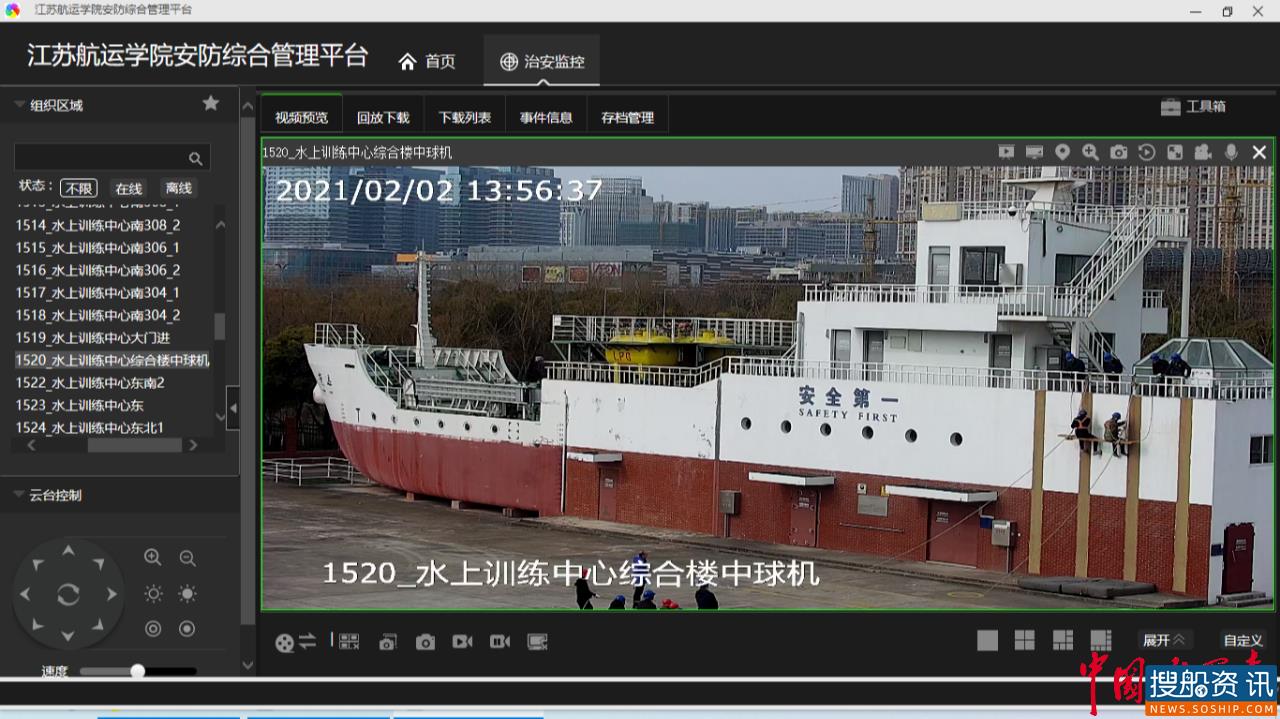Open the 事件信息 tab
The image size is (1280, 719).
546,117
